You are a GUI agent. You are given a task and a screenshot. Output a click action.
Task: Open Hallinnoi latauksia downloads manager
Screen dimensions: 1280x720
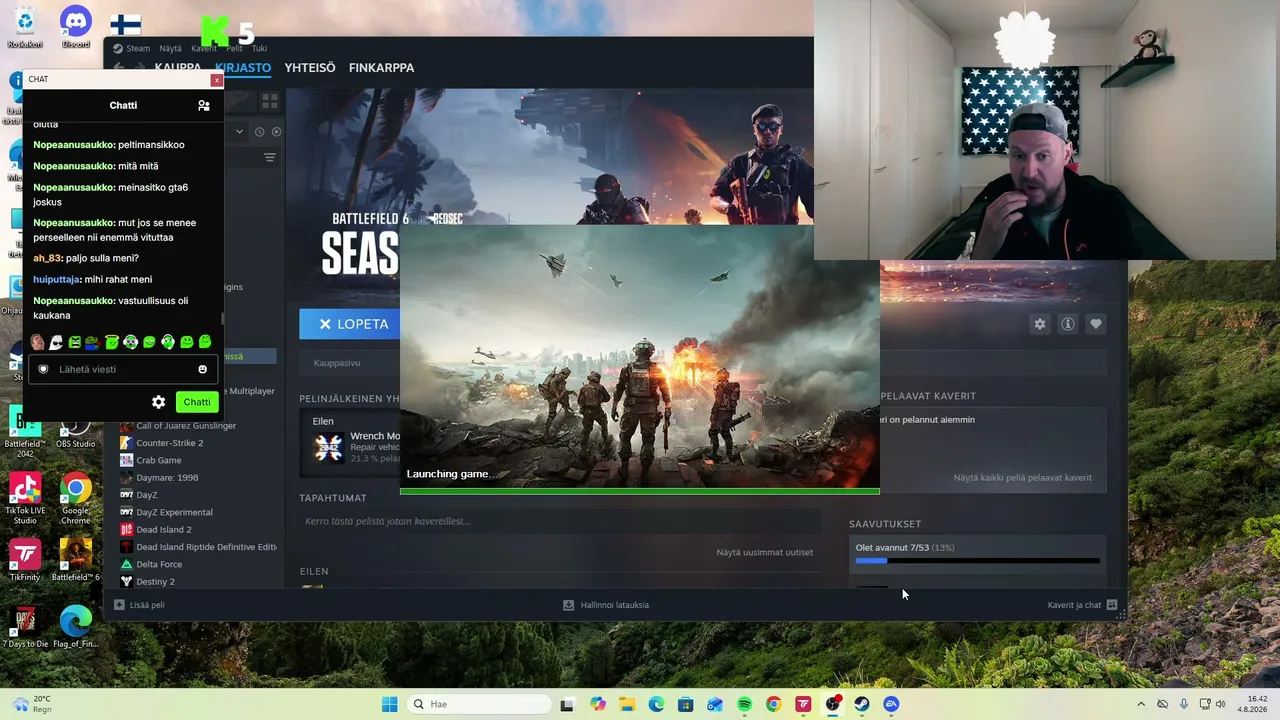[x=606, y=605]
